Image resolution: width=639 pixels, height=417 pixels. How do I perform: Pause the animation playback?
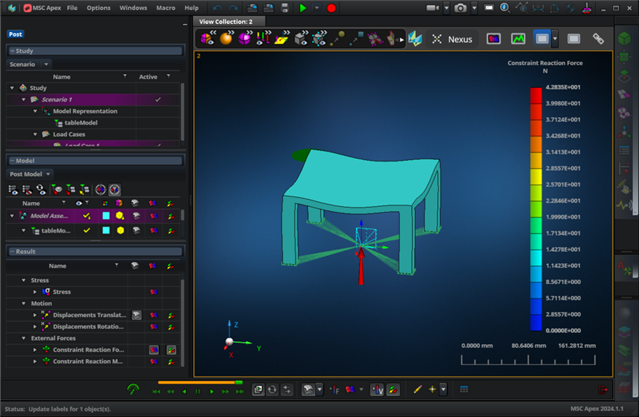click(x=198, y=391)
